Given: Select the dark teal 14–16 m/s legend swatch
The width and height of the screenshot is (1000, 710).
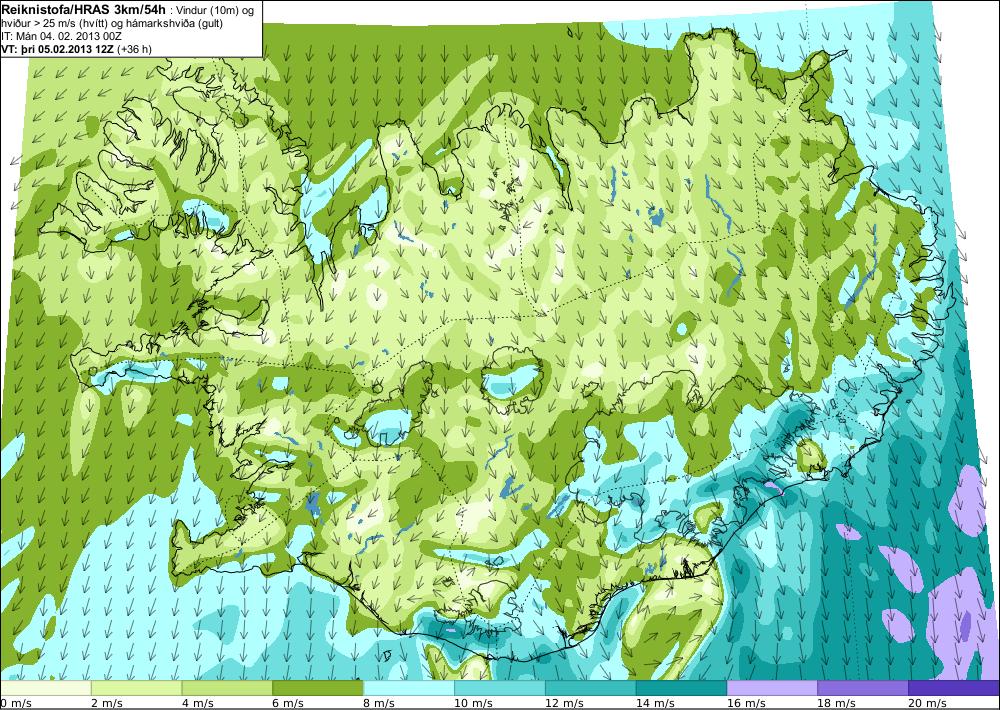Looking at the screenshot, I should click(x=681, y=688).
